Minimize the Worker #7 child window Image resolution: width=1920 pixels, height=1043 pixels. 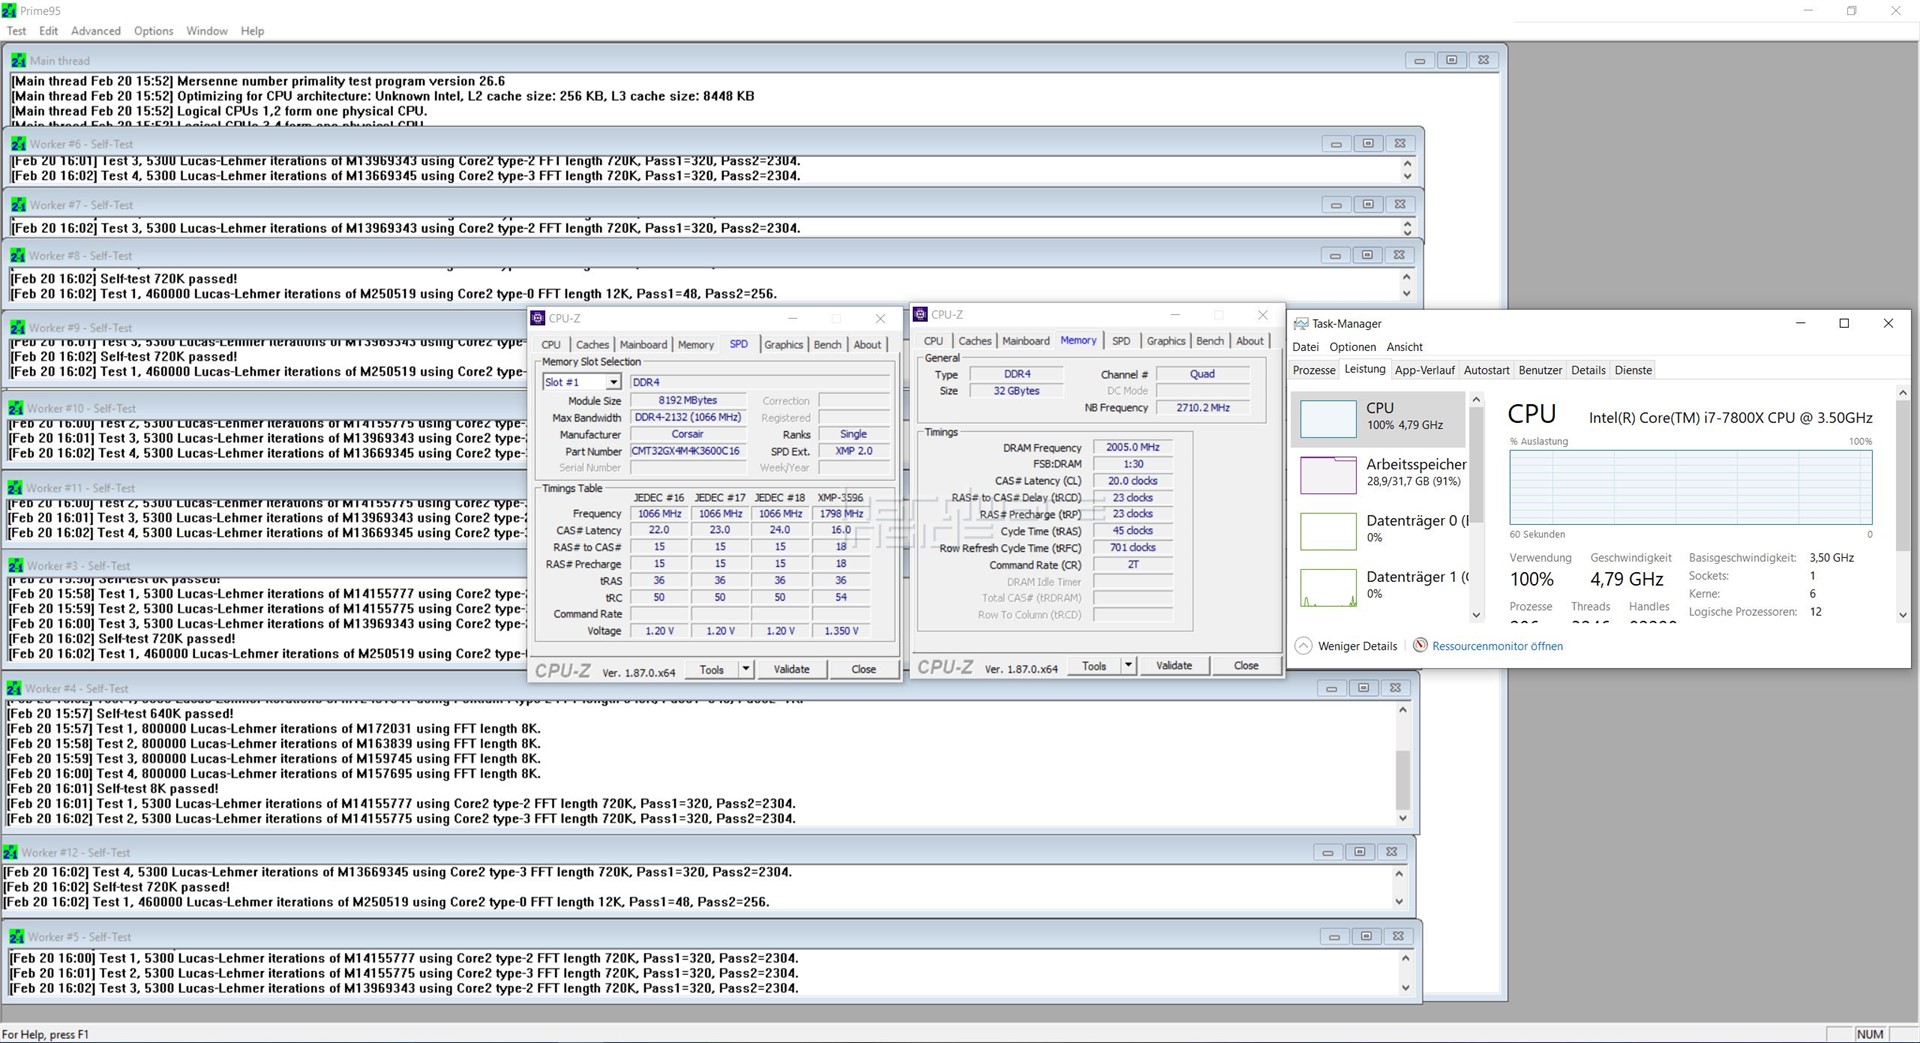pos(1336,204)
